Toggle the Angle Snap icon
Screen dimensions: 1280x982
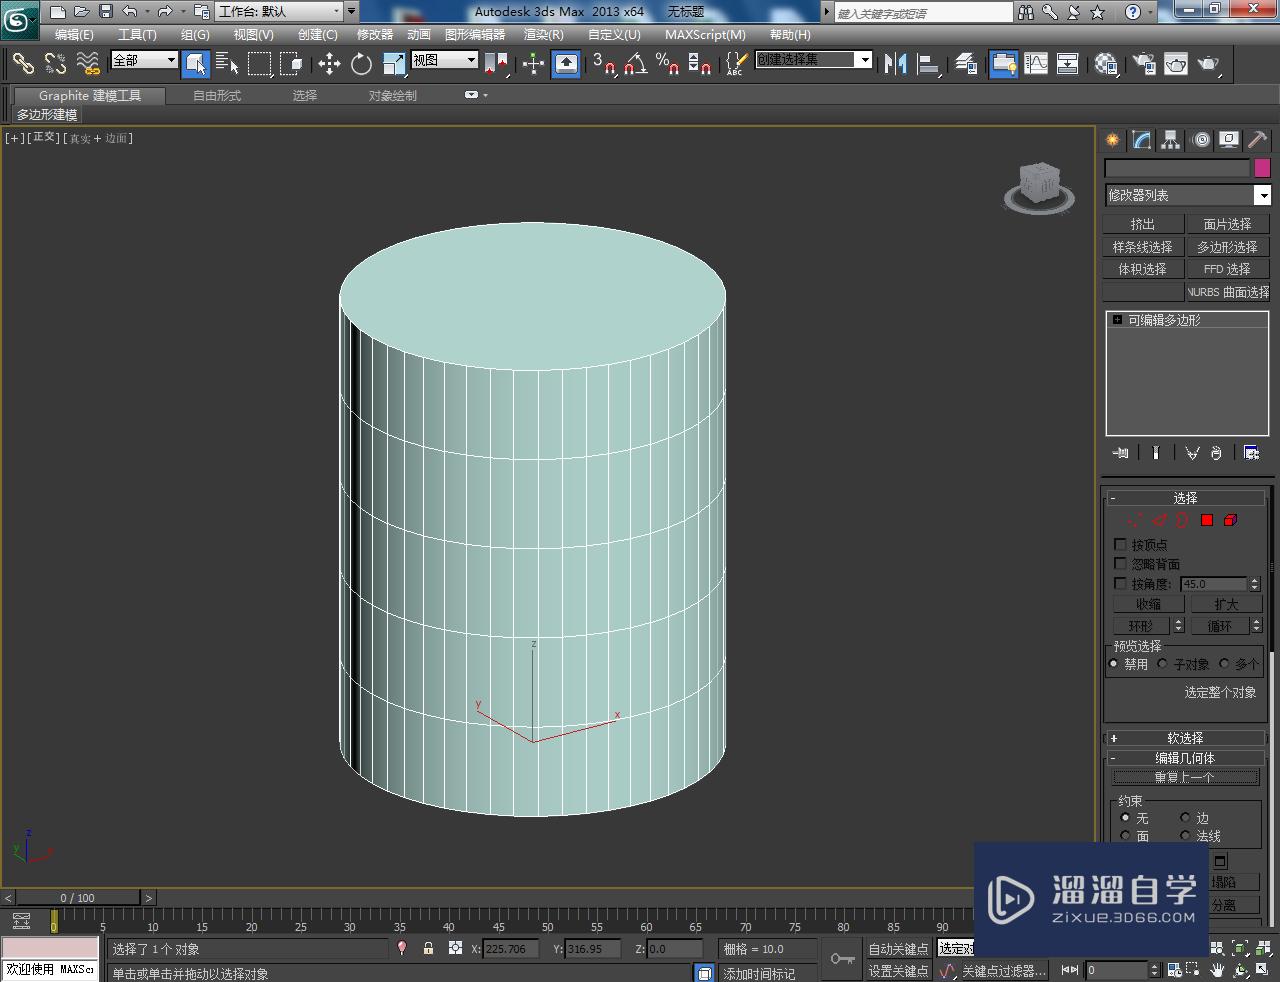point(635,64)
